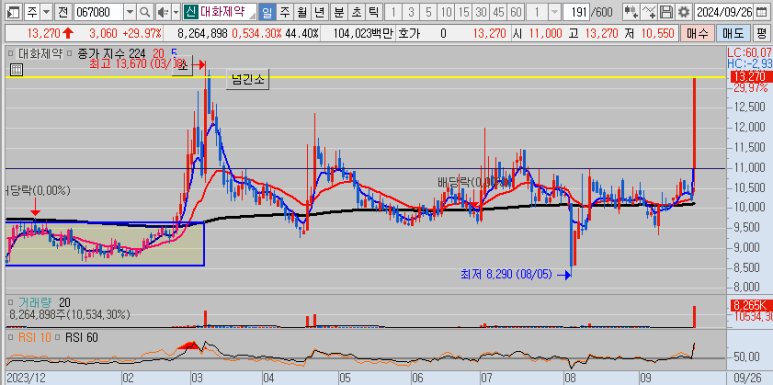773x385 pixels.
Task: Click the stock search magnifier icon
Action: pyautogui.click(x=144, y=12)
